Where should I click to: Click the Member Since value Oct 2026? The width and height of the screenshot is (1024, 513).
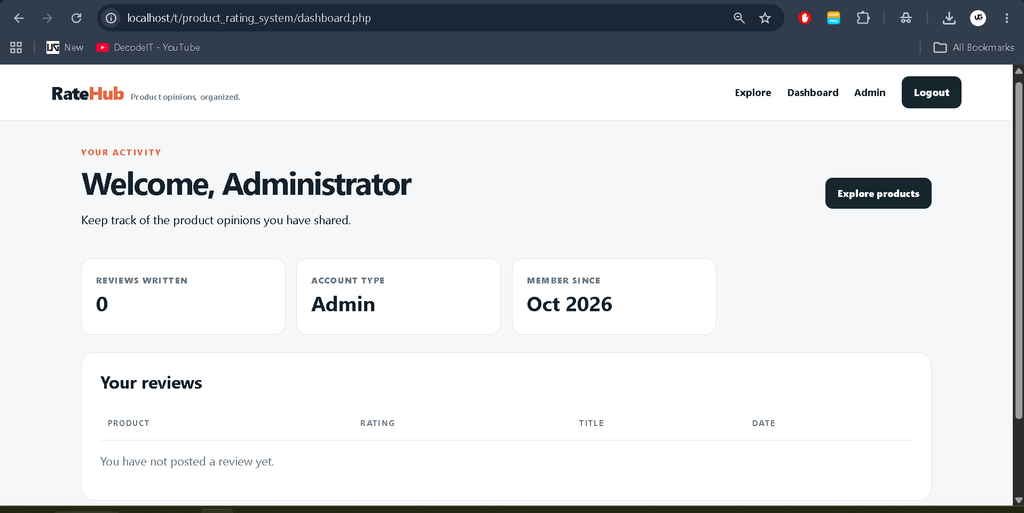tap(569, 304)
